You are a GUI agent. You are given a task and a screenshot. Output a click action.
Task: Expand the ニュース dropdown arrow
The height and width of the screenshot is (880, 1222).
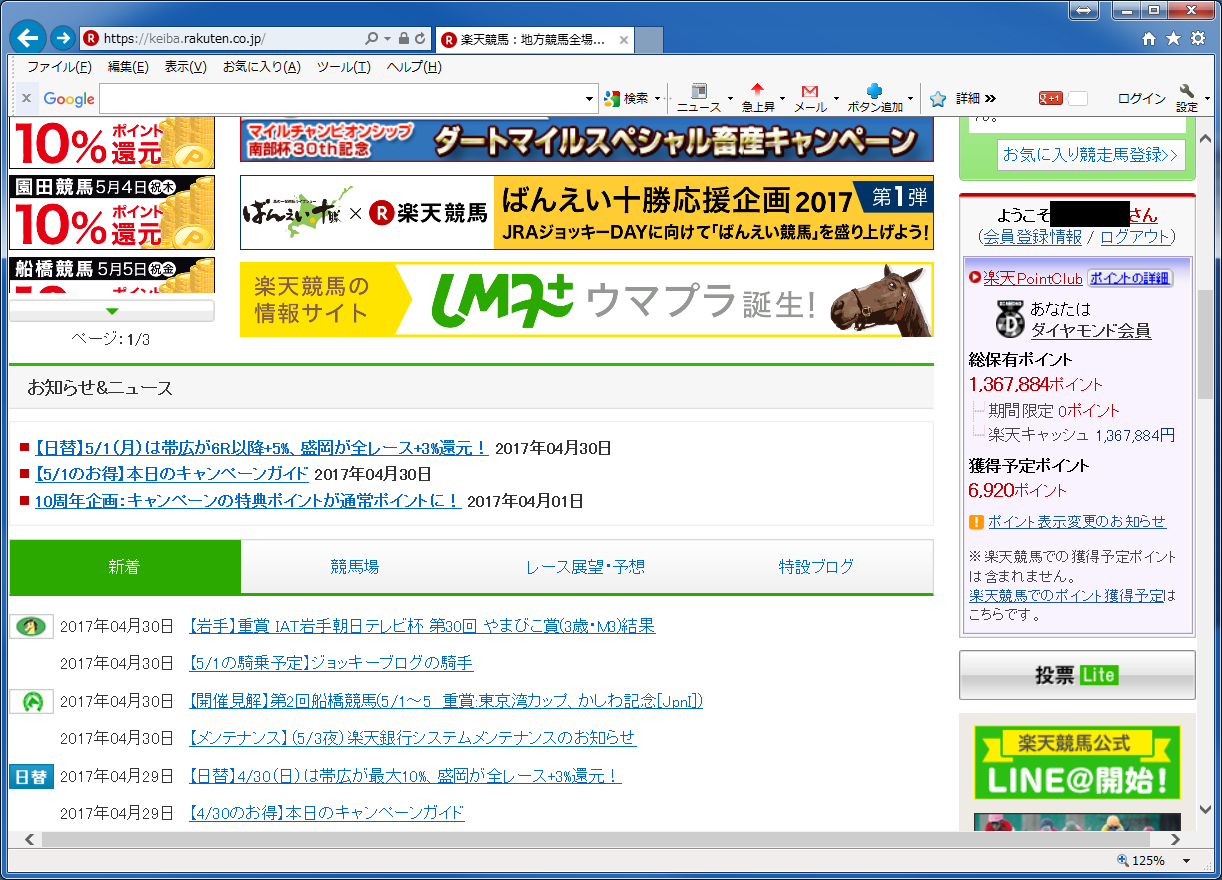730,99
